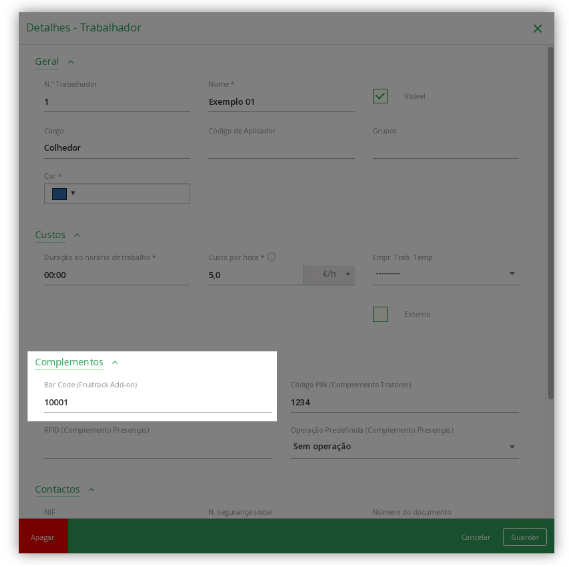
Task: Click the Bar Code field with 10001
Action: click(158, 403)
